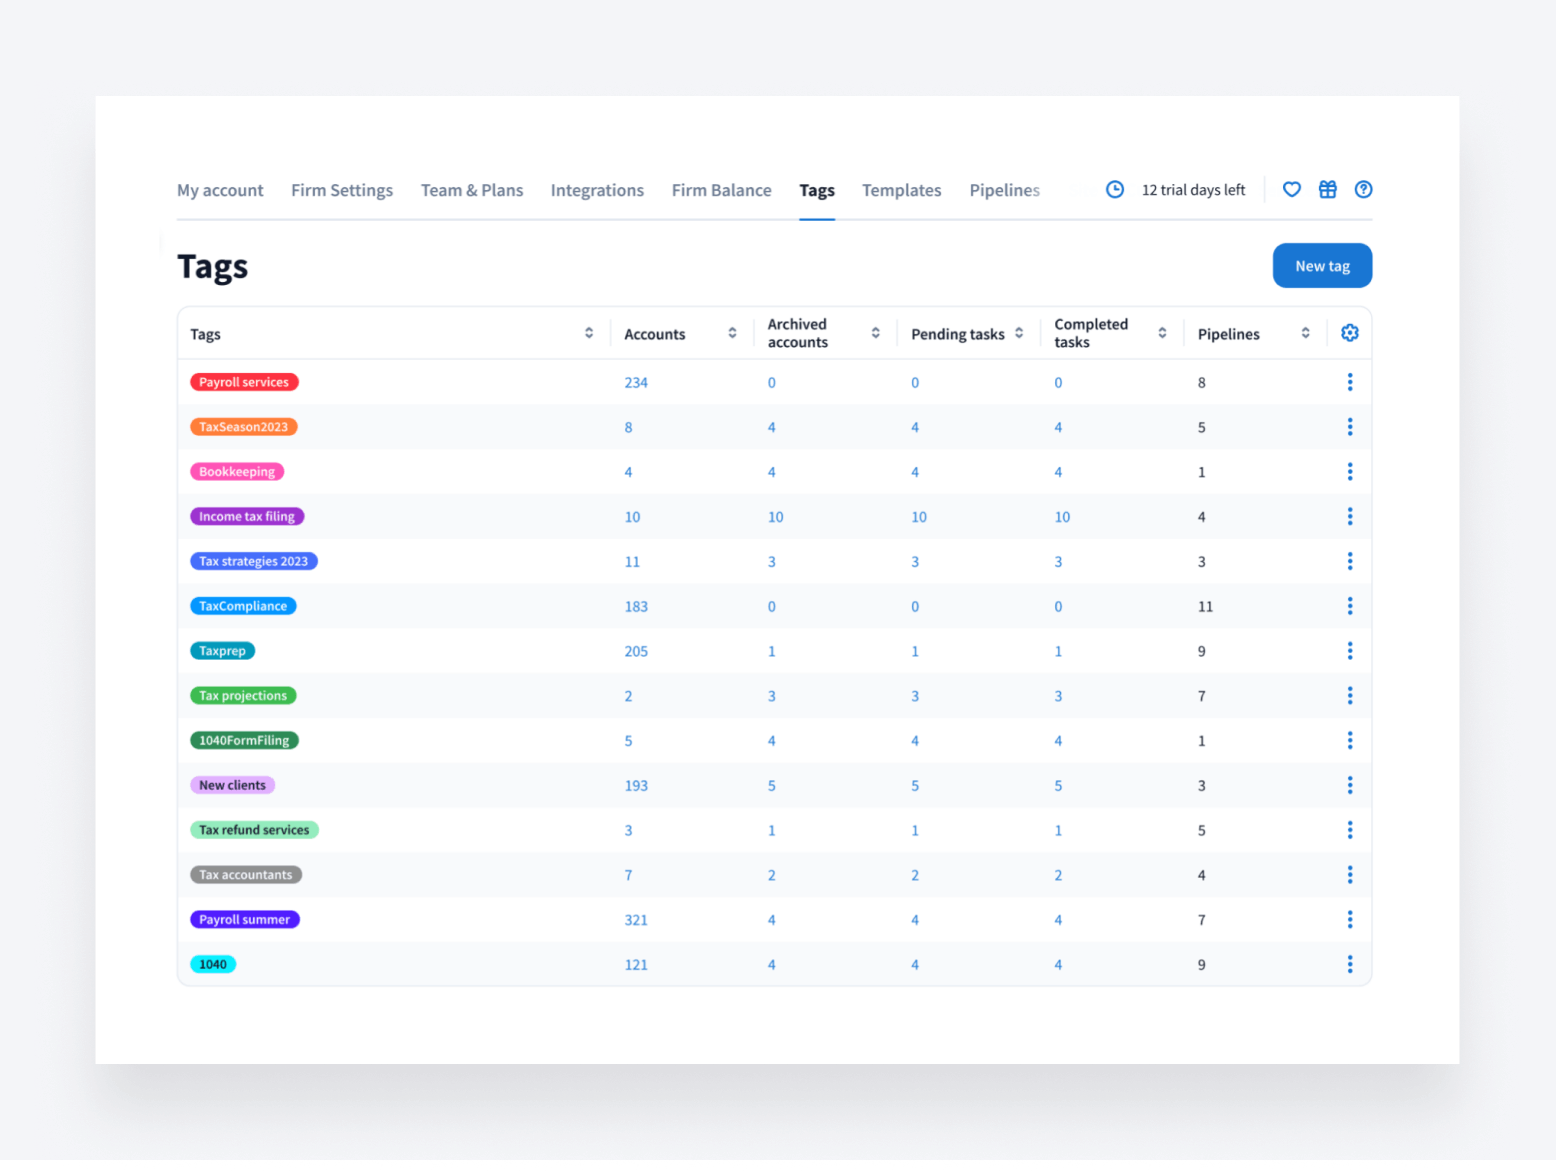Image resolution: width=1556 pixels, height=1172 pixels.
Task: Open three-dot menu for Bookkeeping row
Action: coord(1349,472)
